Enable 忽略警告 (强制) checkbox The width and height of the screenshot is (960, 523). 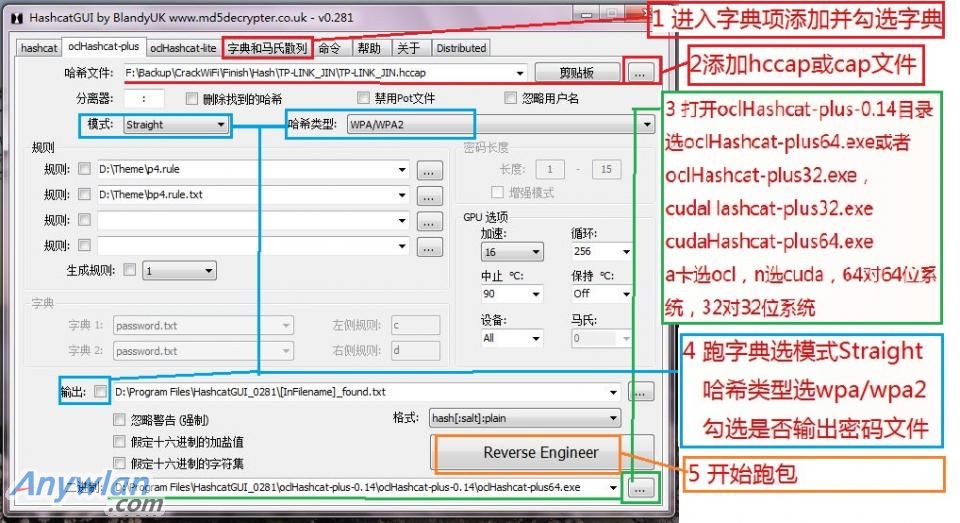(x=119, y=420)
